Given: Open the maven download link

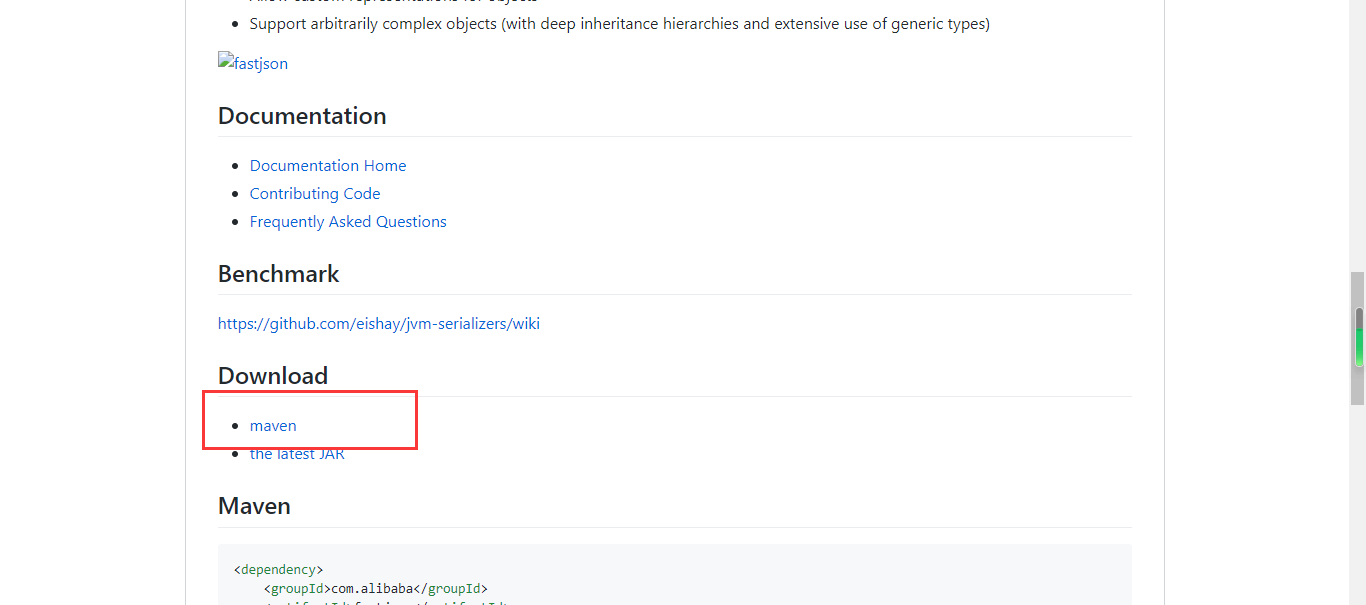Looking at the screenshot, I should (273, 426).
